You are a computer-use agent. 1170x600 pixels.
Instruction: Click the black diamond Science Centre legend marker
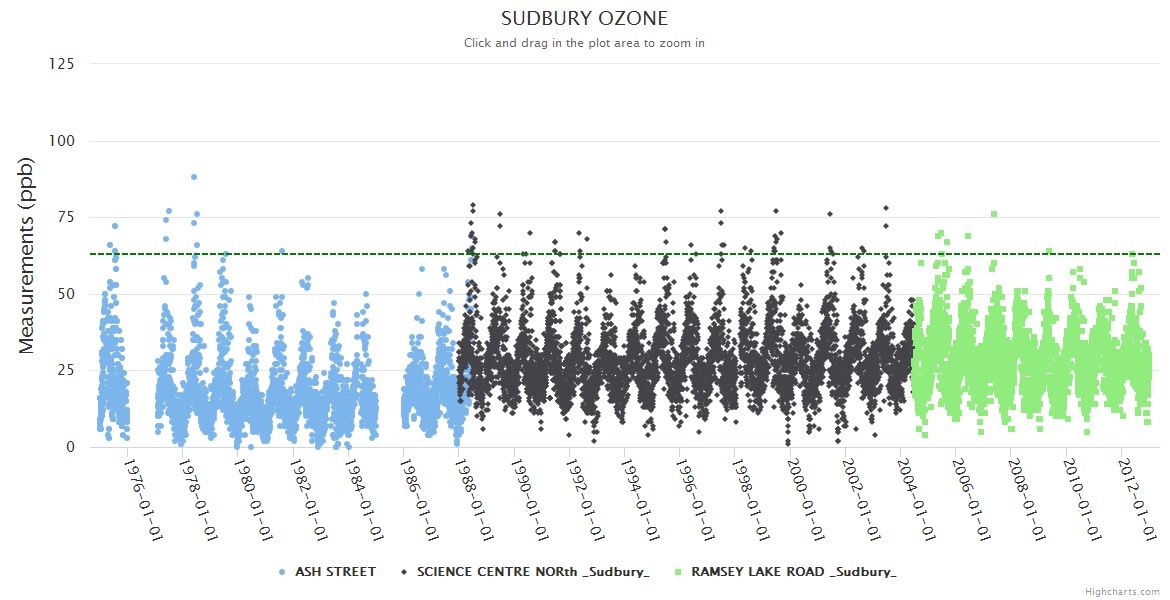(x=404, y=572)
